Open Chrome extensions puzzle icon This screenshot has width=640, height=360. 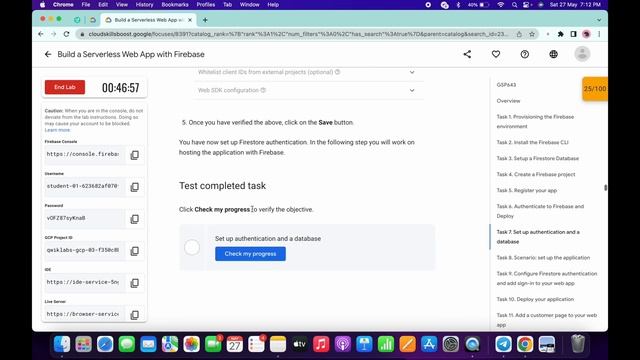(560, 34)
